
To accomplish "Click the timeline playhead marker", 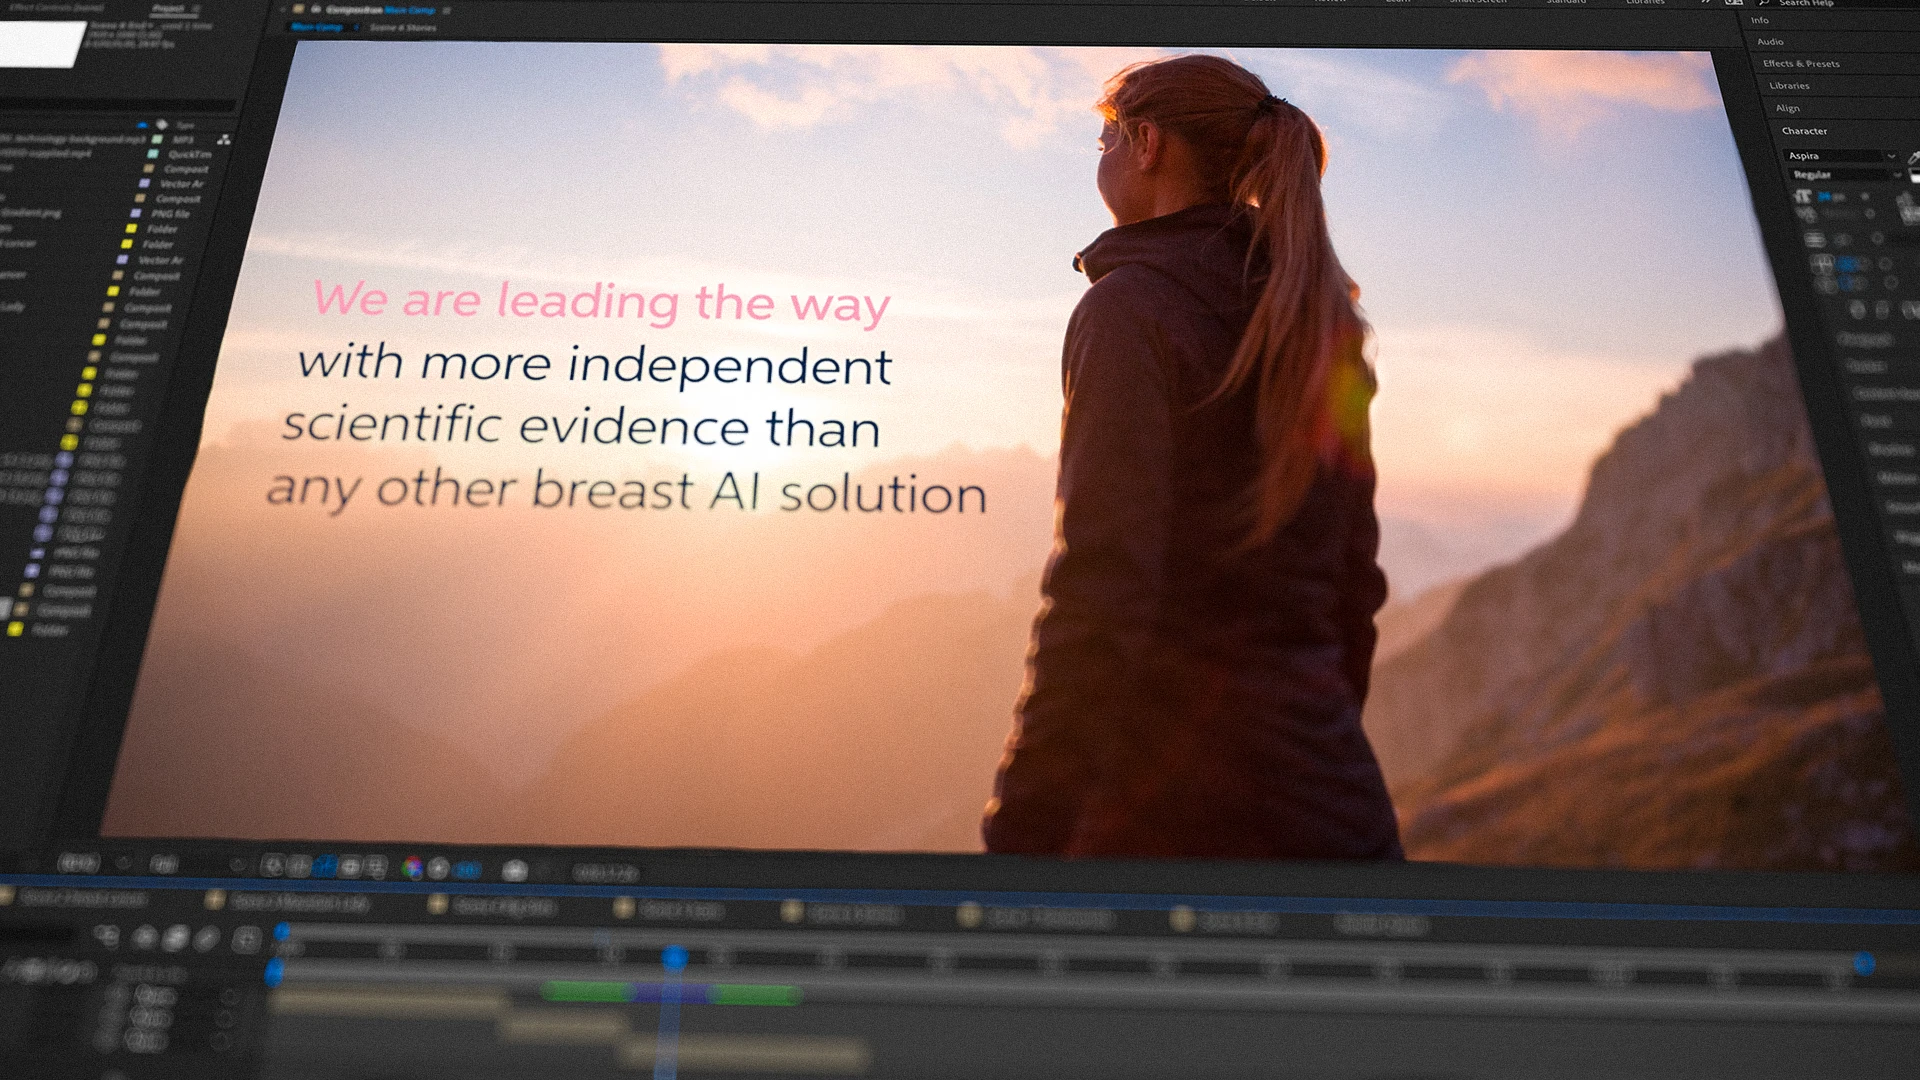I will pos(675,959).
